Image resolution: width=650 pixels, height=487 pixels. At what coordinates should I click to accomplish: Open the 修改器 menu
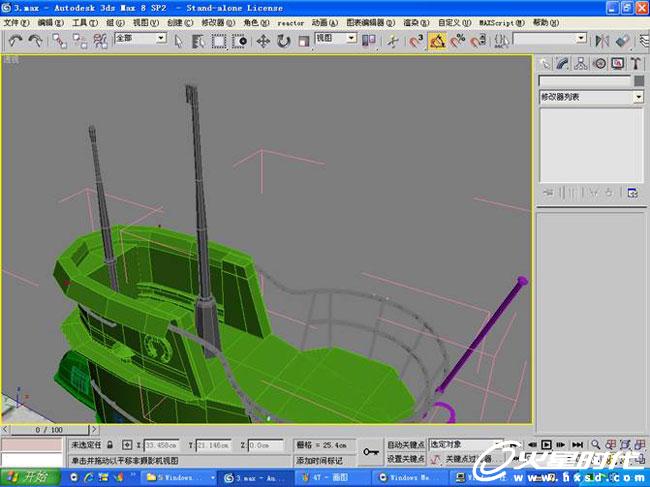tap(218, 23)
